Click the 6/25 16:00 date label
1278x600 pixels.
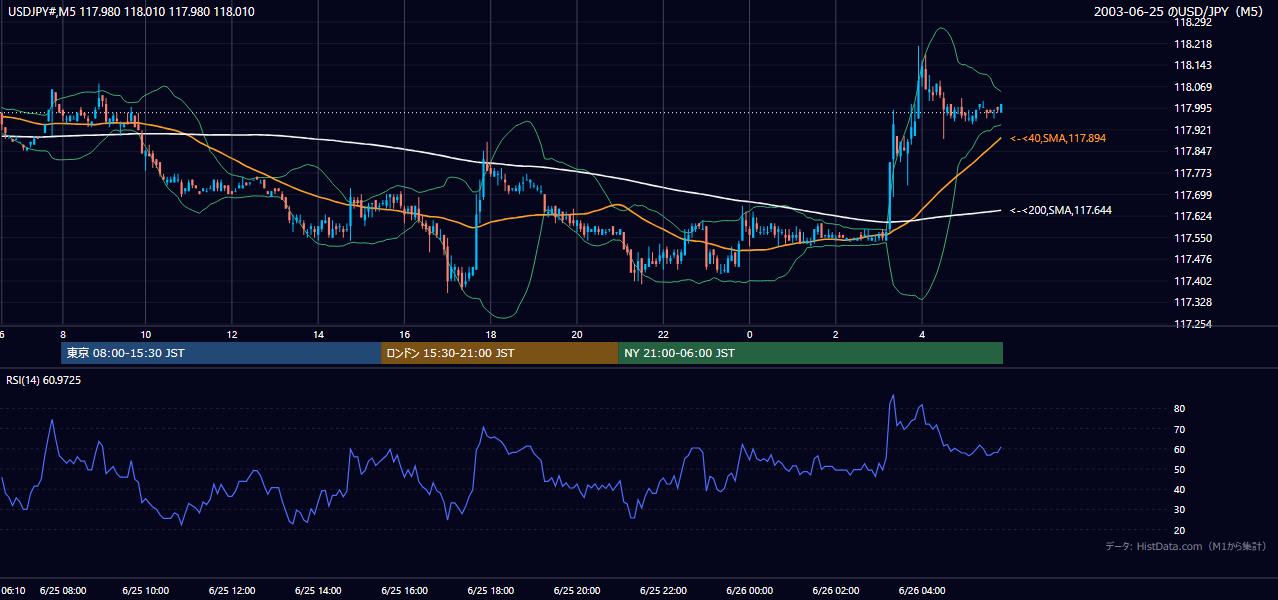pyautogui.click(x=407, y=591)
